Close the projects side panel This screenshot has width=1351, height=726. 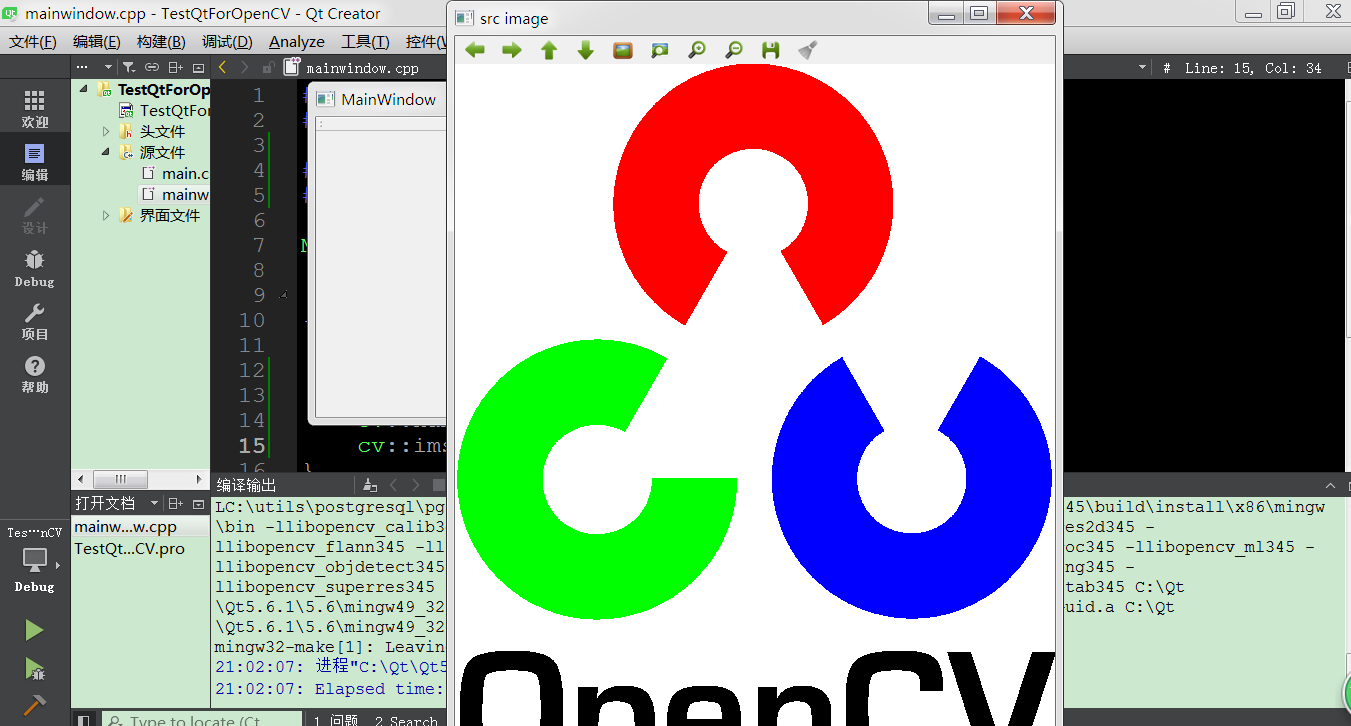click(x=198, y=68)
